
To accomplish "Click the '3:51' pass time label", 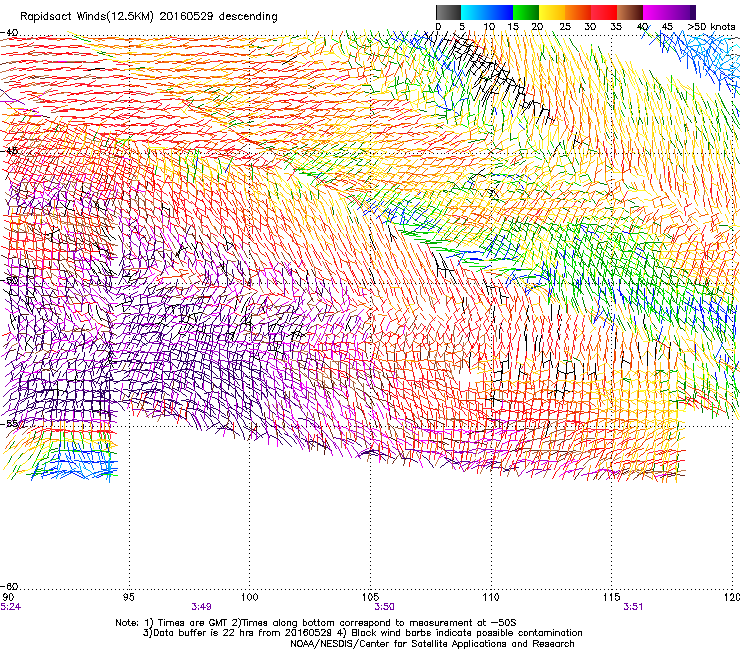I will click(633, 607).
